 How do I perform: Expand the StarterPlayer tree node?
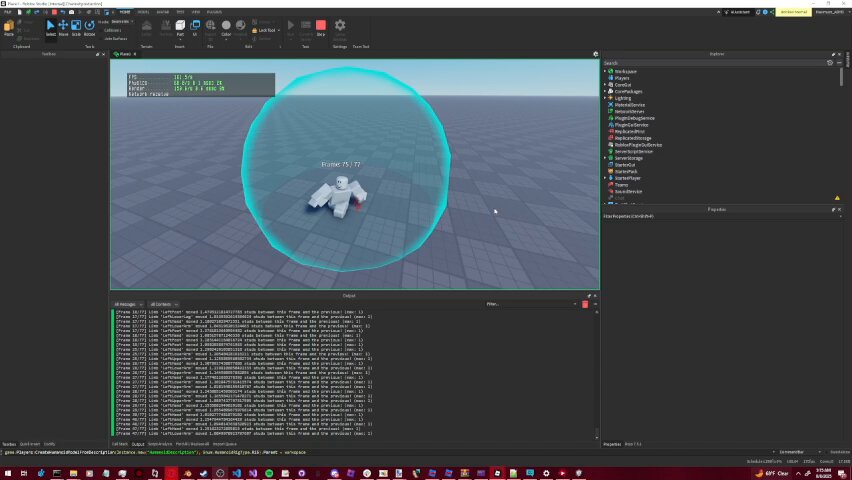click(605, 178)
